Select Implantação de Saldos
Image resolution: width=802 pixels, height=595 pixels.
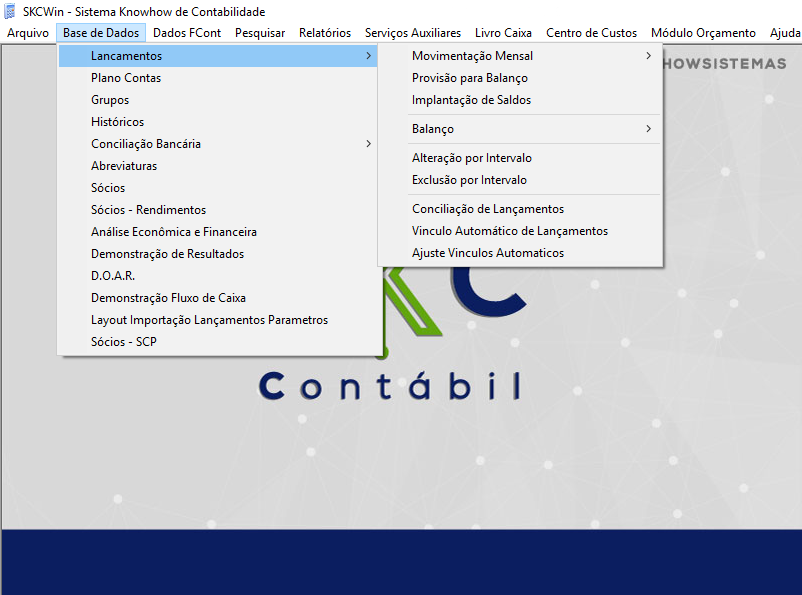[x=471, y=100]
